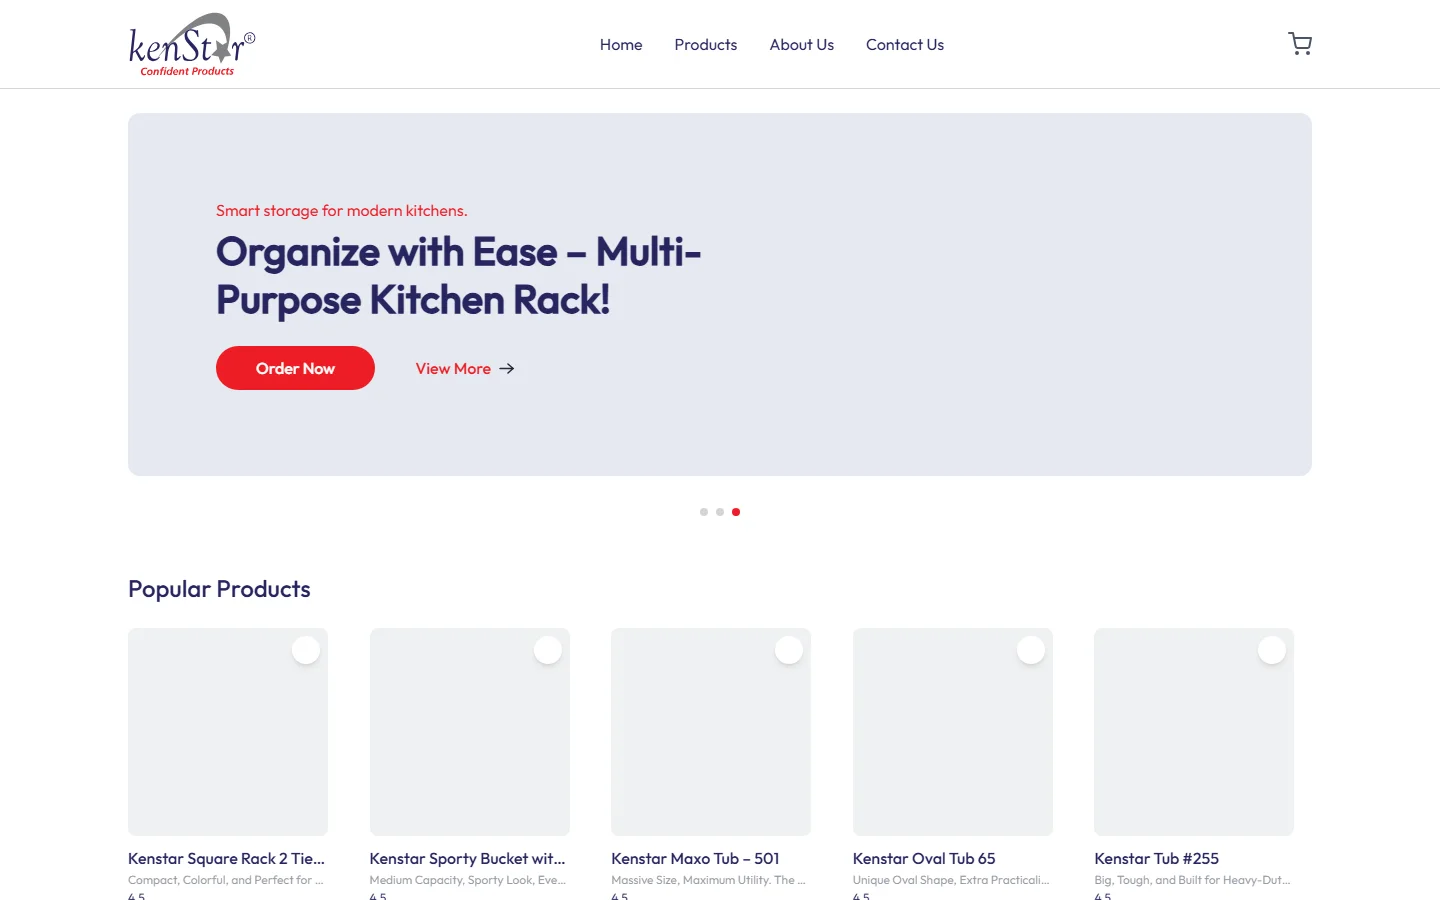Click "Massive Size, Maximum Utility. The ..." description

coord(709,880)
